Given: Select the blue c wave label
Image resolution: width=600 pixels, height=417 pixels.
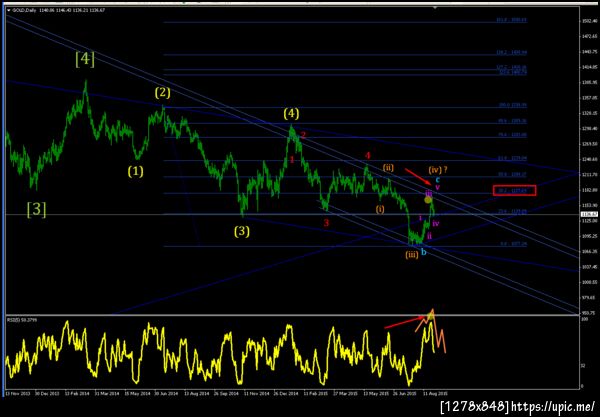Looking at the screenshot, I should [437, 179].
